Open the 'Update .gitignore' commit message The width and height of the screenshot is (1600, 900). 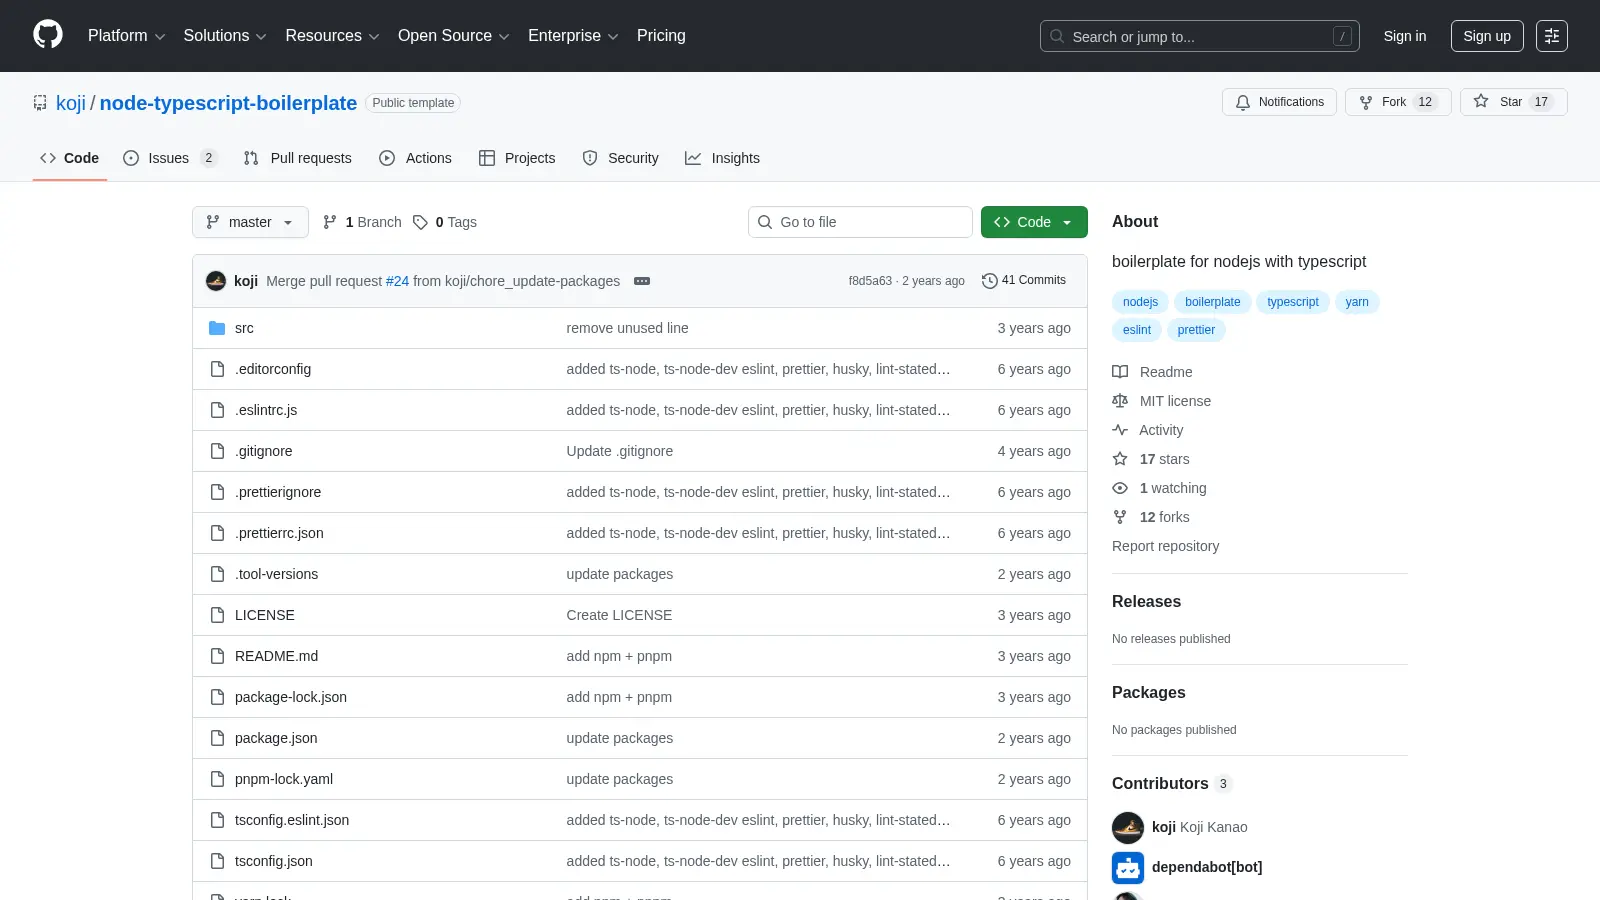620,451
